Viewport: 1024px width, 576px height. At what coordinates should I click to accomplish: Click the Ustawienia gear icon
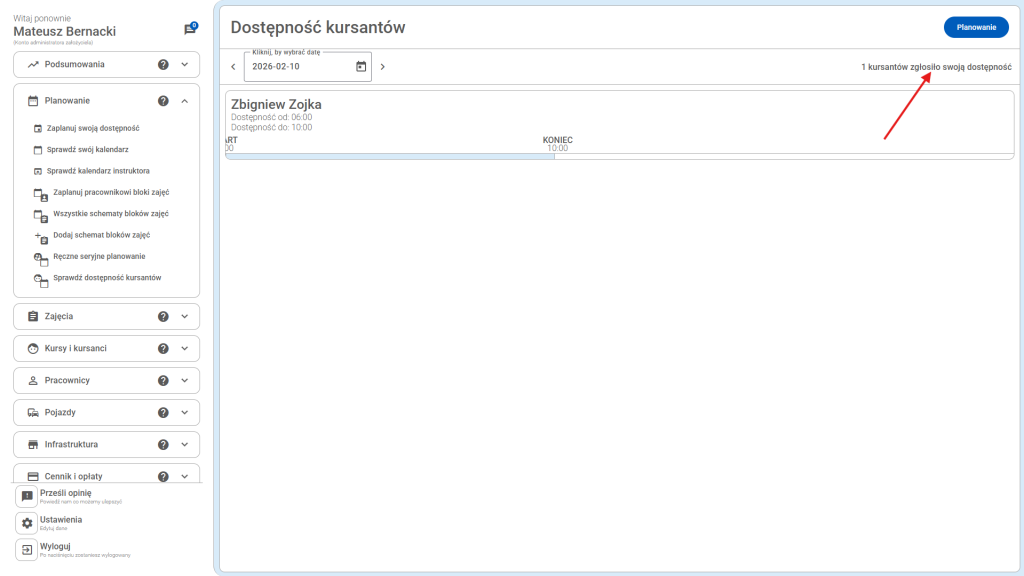click(27, 523)
